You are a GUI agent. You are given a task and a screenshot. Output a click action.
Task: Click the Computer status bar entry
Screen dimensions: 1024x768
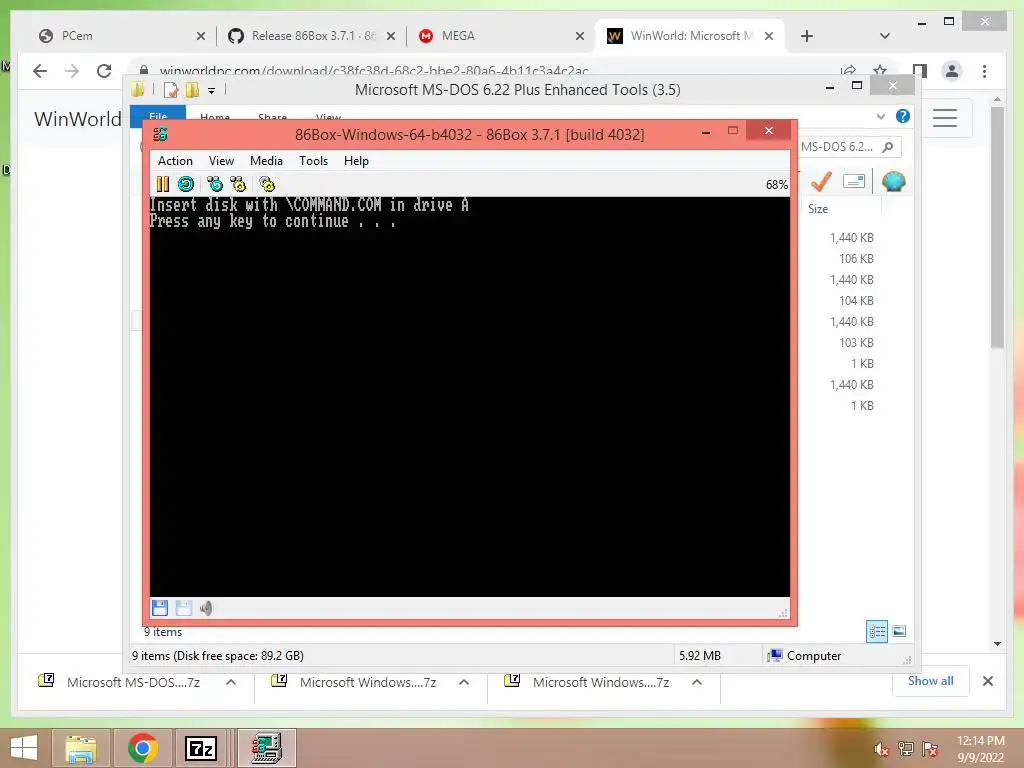pyautogui.click(x=805, y=656)
